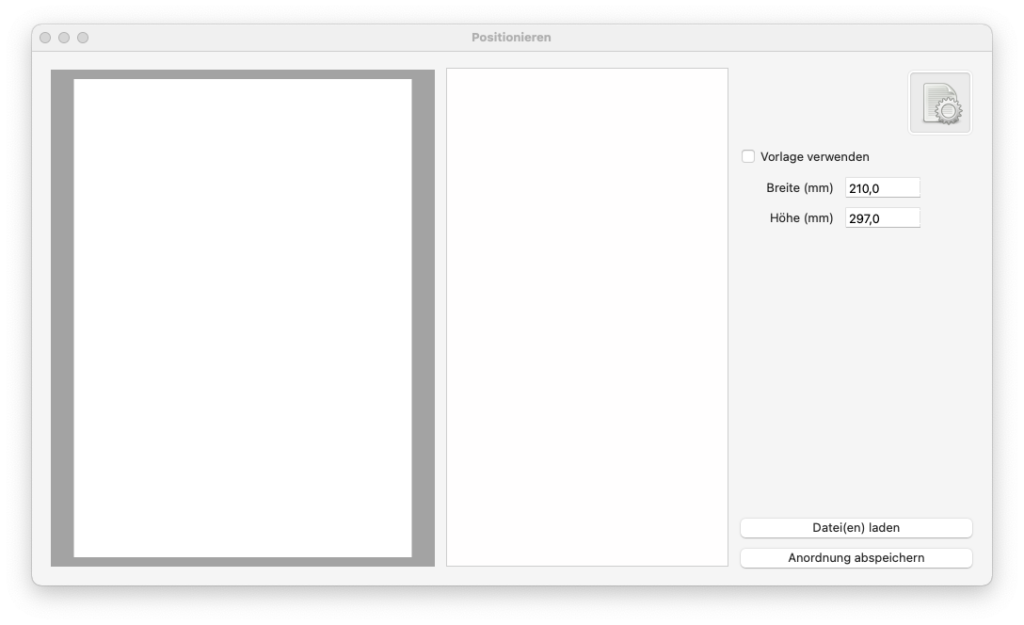
Task: Click the gray bottom margin below the page
Action: tap(242, 561)
